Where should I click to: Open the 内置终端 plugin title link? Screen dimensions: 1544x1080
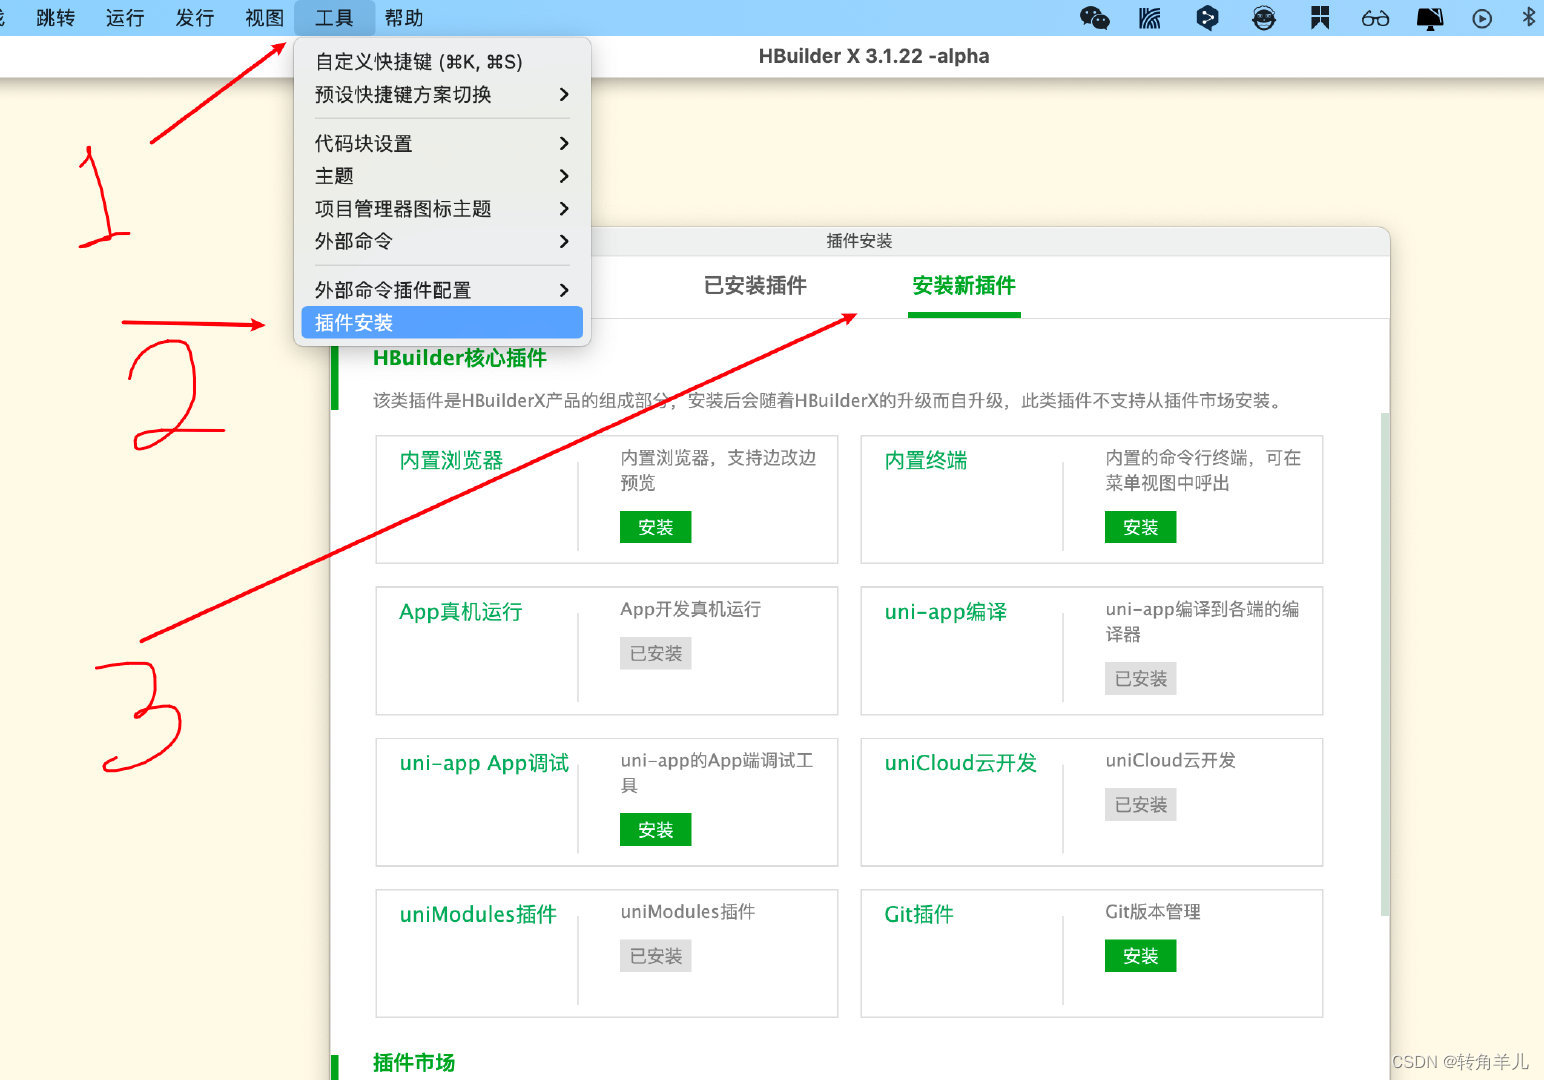(926, 461)
